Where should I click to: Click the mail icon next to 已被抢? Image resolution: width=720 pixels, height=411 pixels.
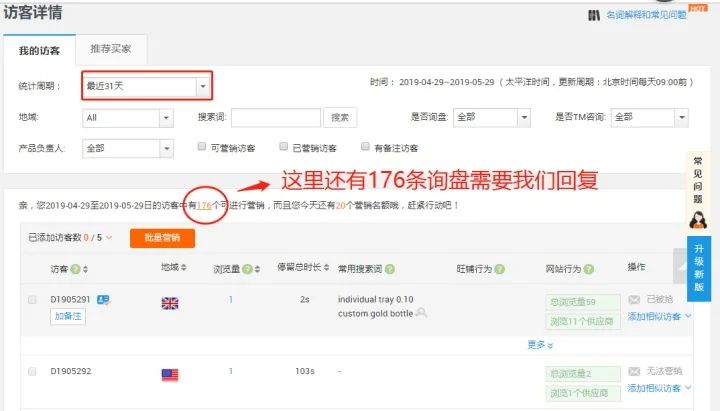(634, 299)
